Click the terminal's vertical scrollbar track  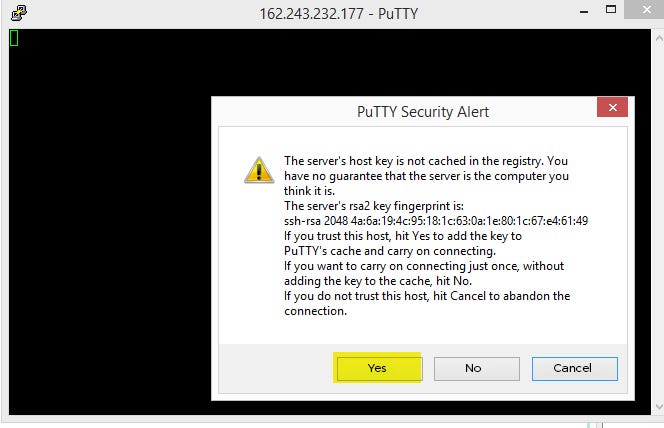658,222
